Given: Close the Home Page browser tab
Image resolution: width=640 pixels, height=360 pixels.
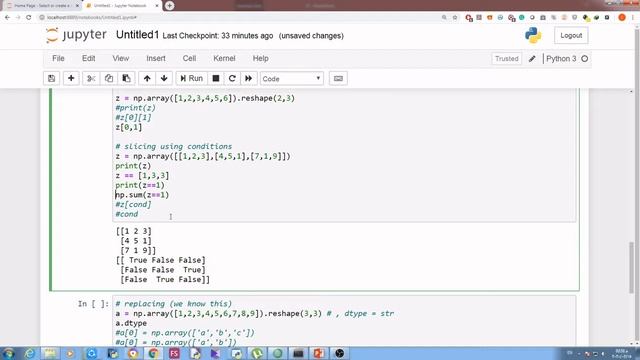Looking at the screenshot, I should [77, 6].
